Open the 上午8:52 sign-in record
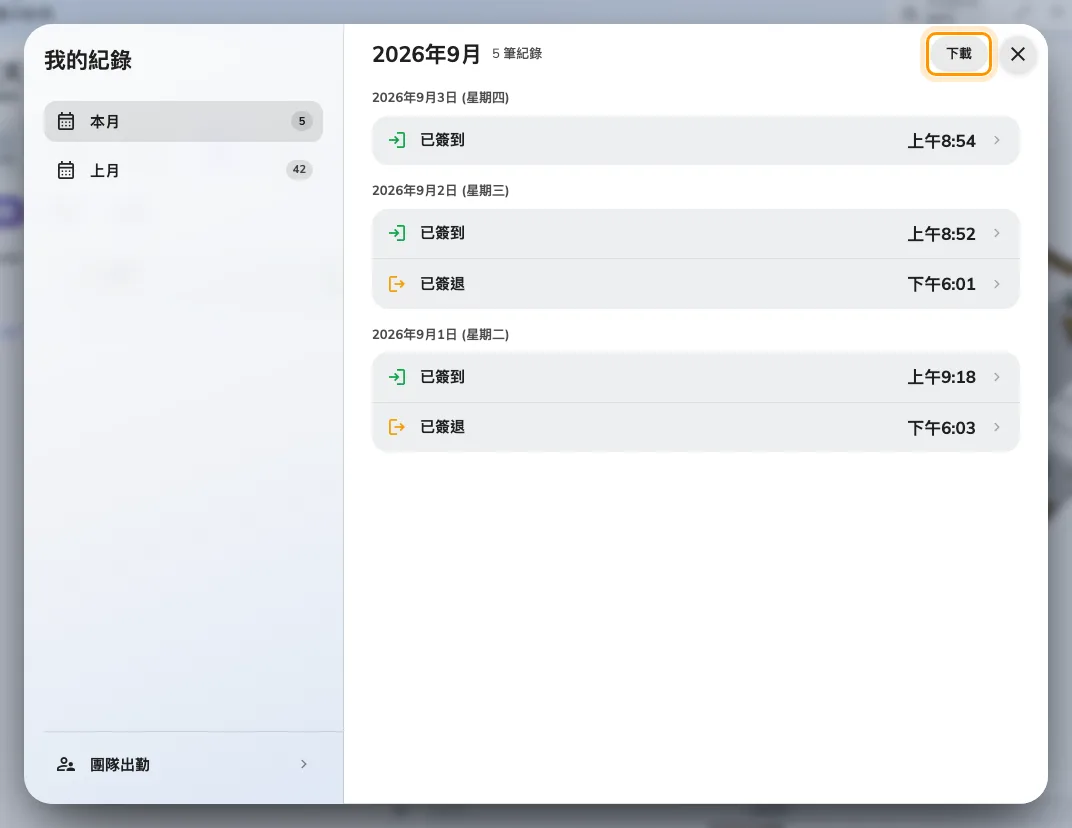Image resolution: width=1072 pixels, height=828 pixels. tap(695, 233)
